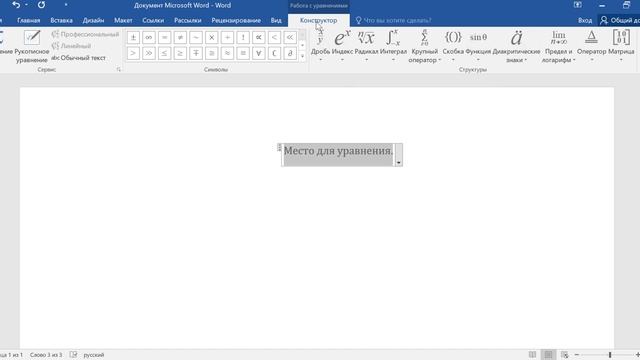Image resolution: width=640 pixels, height=360 pixels.
Task: Insert the minus-plus symbol
Action: 196,53
